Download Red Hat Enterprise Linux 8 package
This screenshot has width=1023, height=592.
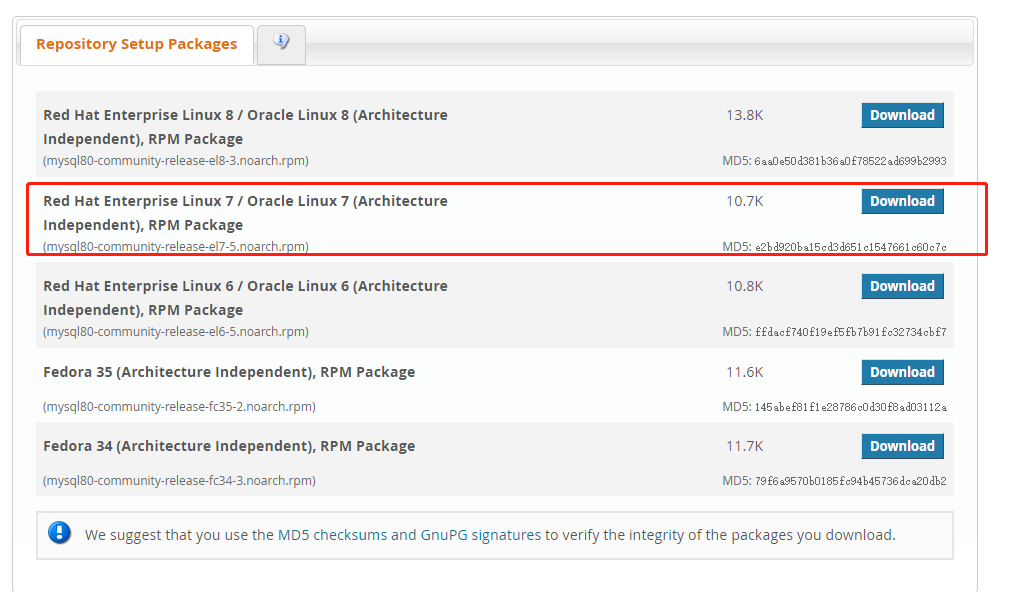(902, 116)
